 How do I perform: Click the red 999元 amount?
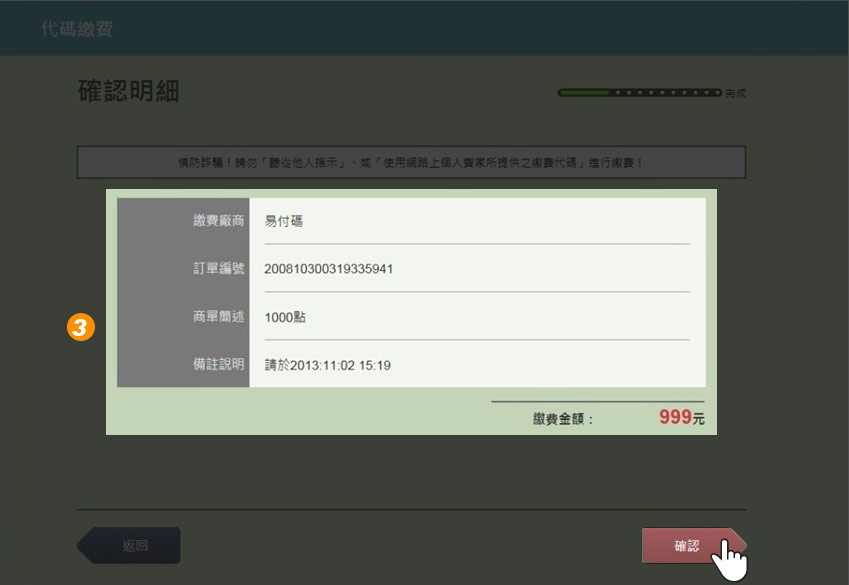(681, 418)
